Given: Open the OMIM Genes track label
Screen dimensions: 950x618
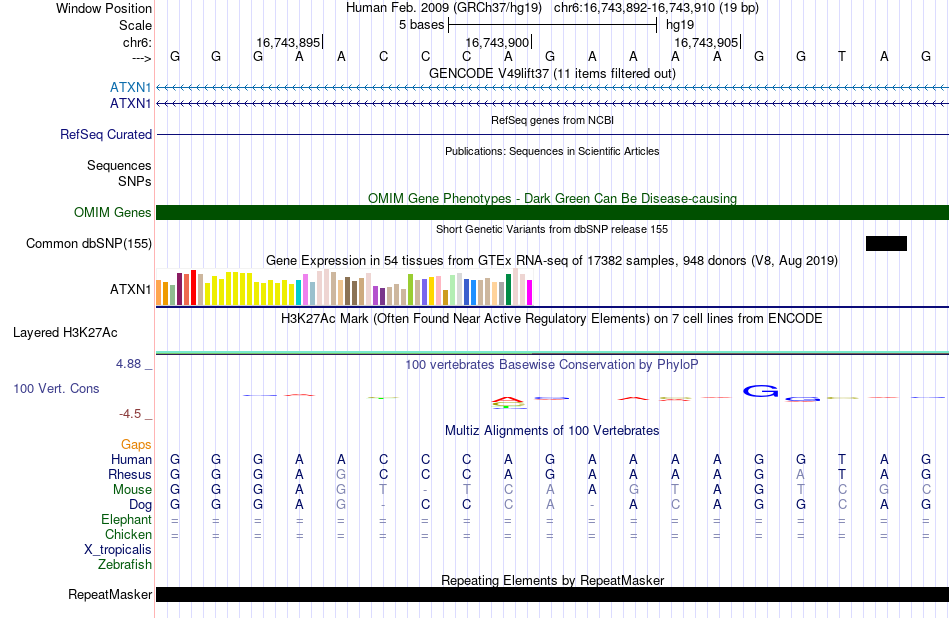Looking at the screenshot, I should 112,213.
